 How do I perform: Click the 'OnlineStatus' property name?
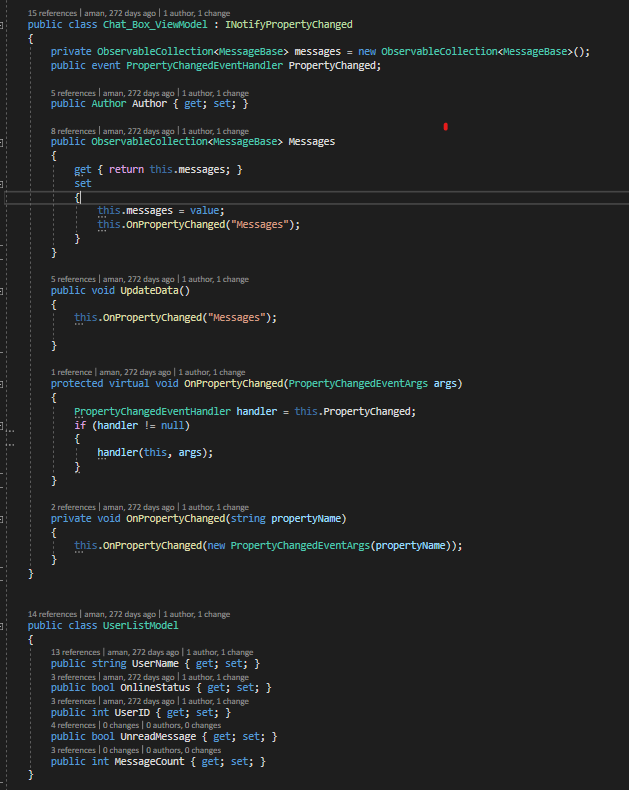(155, 688)
